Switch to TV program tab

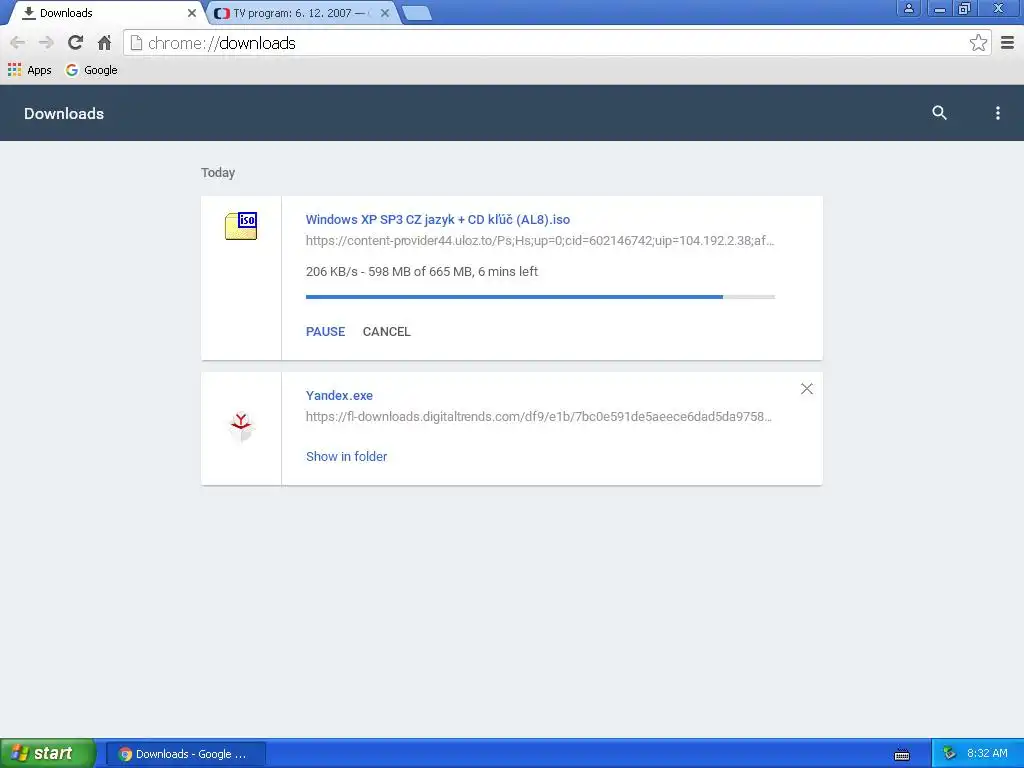[x=299, y=13]
